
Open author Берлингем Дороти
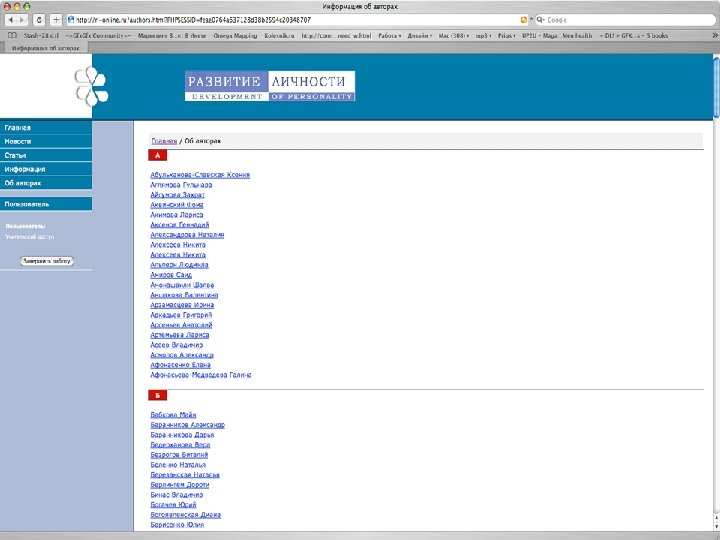(x=180, y=484)
